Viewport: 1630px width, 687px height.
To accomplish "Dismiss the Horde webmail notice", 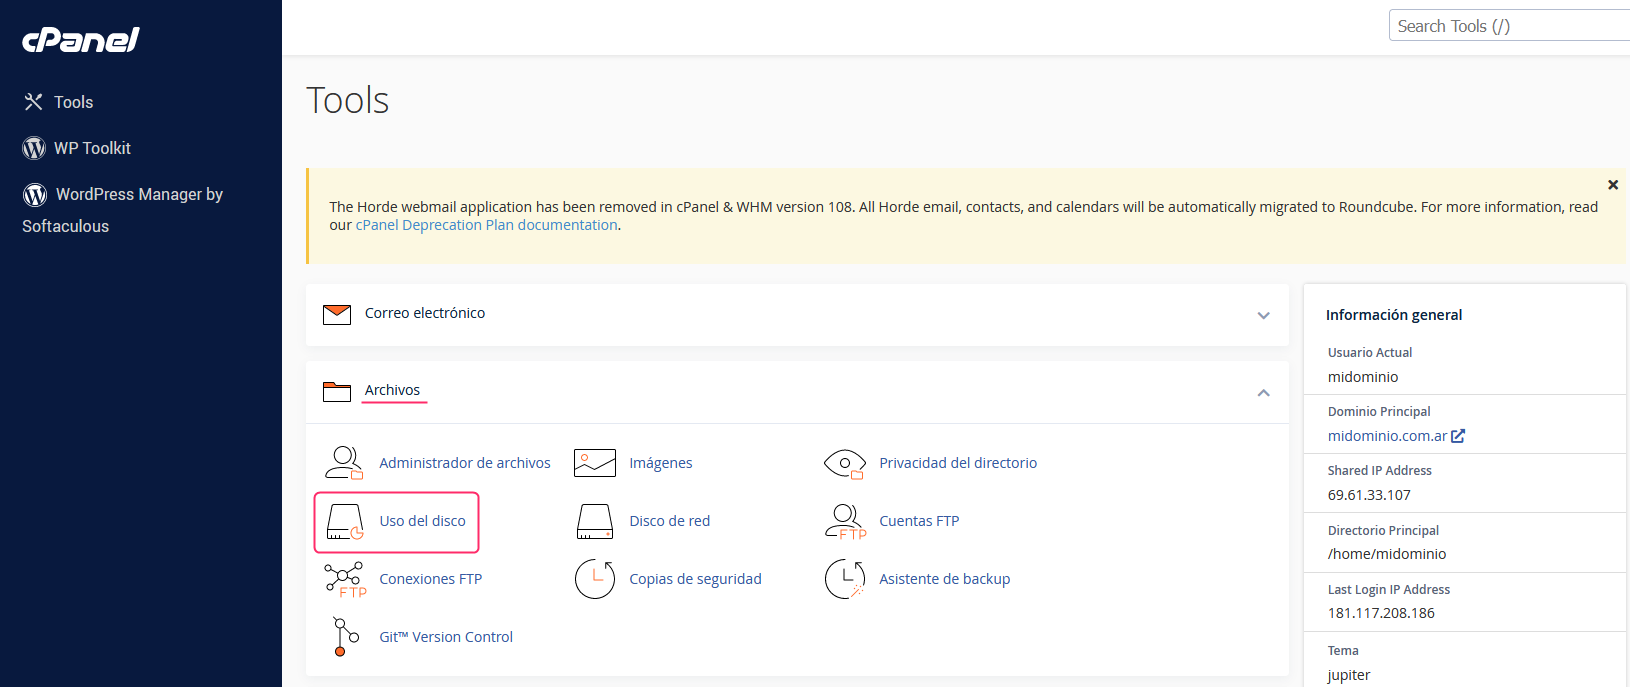I will point(1612,185).
